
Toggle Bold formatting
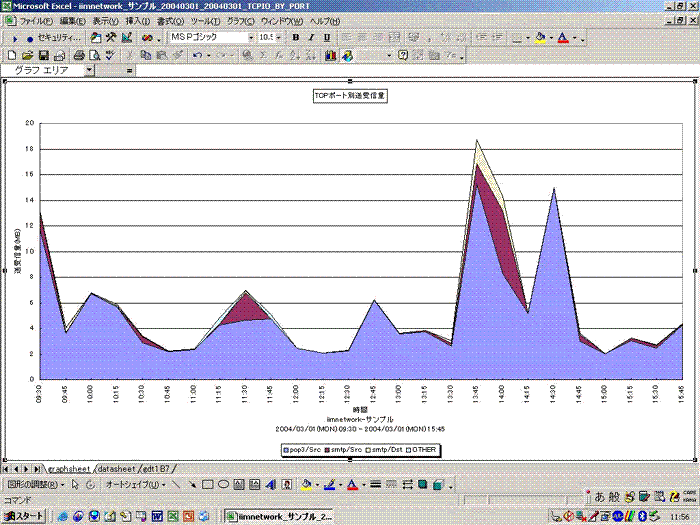[296, 37]
